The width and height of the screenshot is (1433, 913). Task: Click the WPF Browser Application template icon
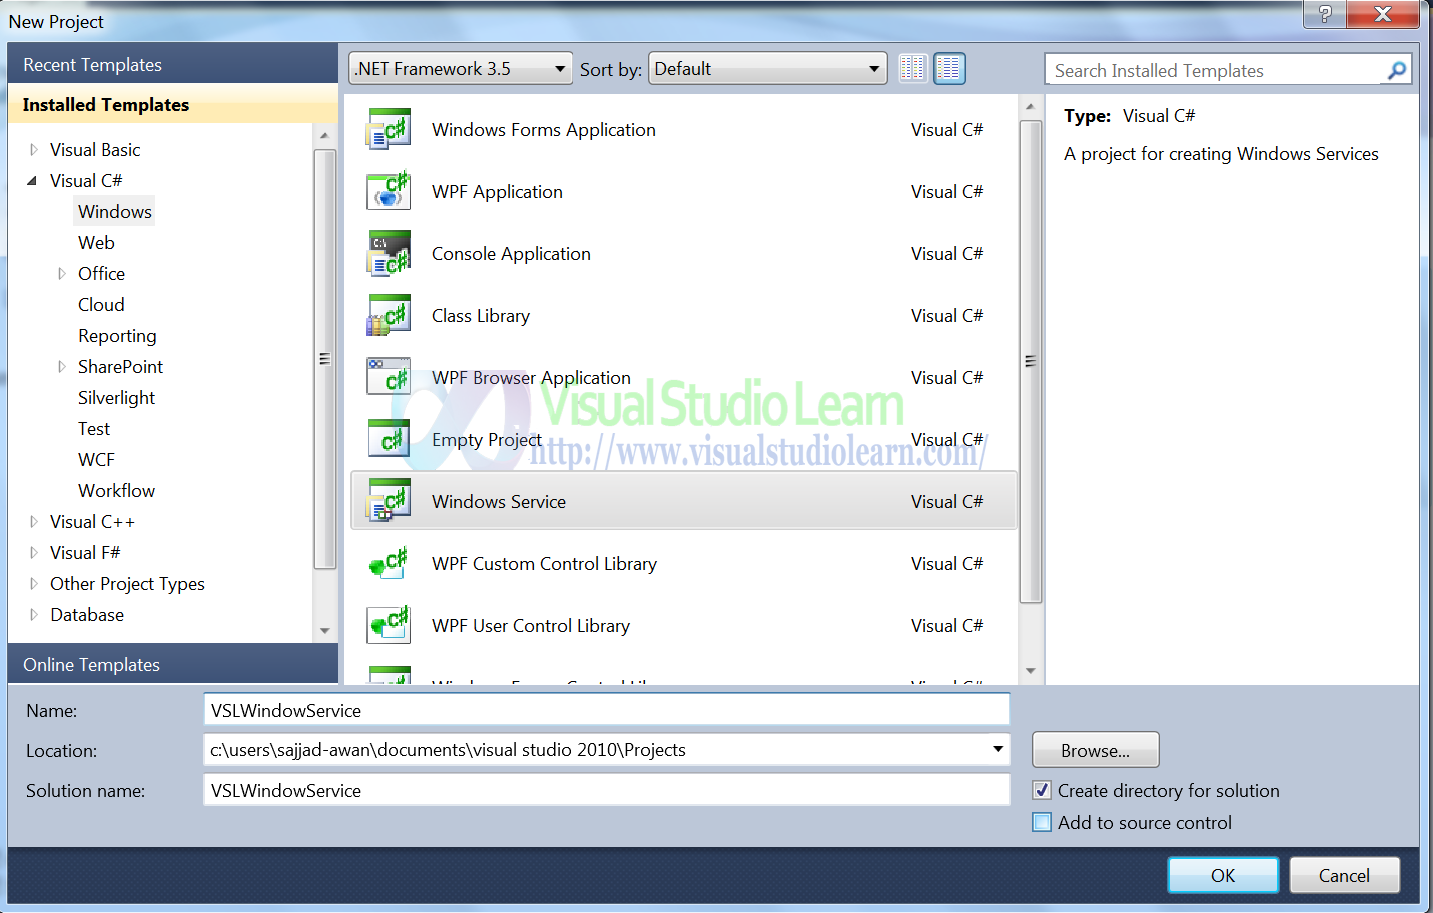point(388,378)
